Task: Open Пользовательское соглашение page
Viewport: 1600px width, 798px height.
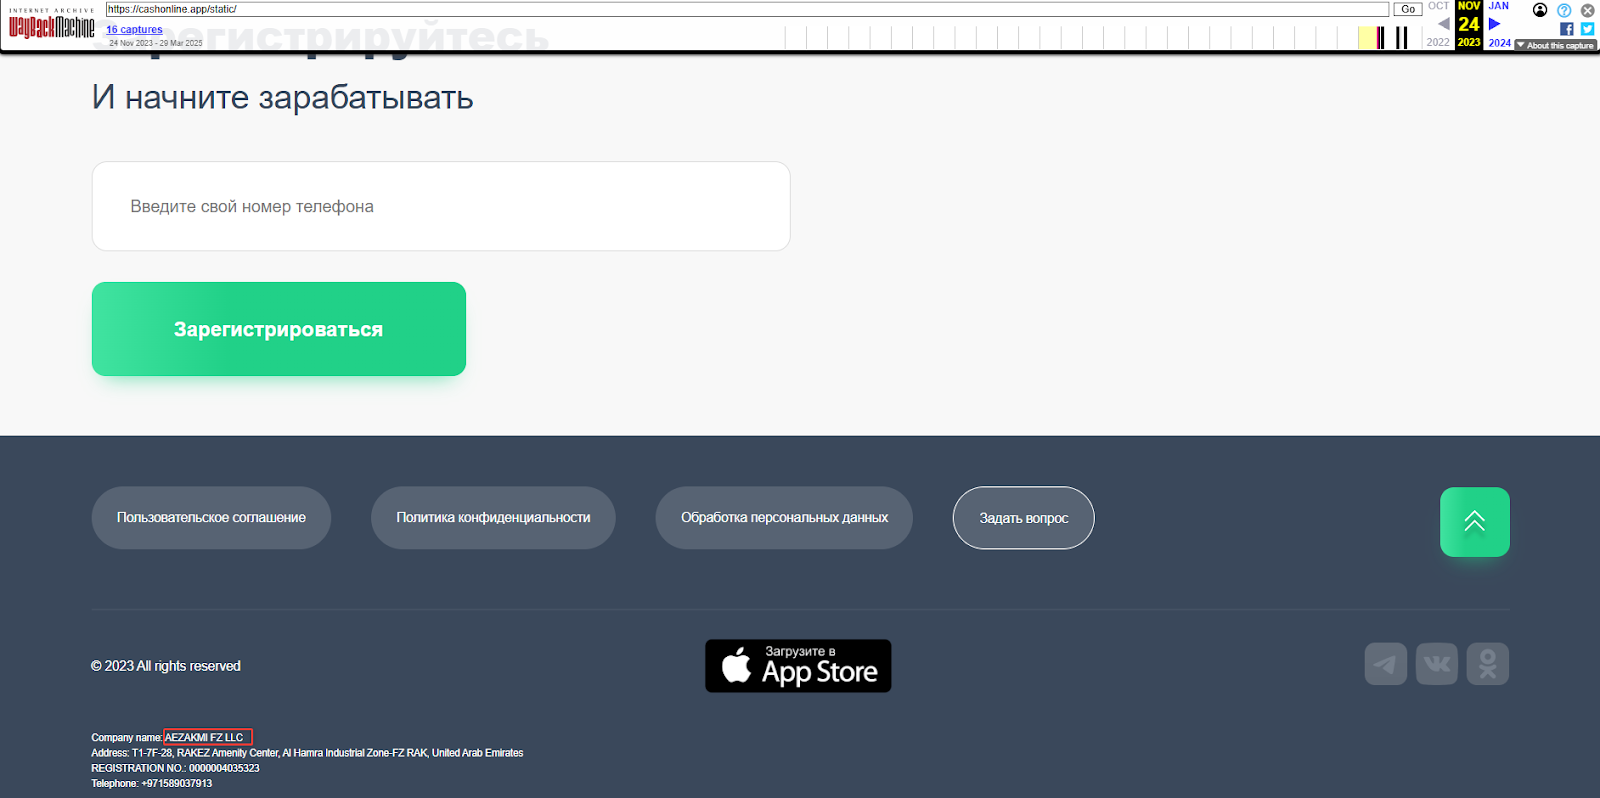Action: pyautogui.click(x=211, y=518)
